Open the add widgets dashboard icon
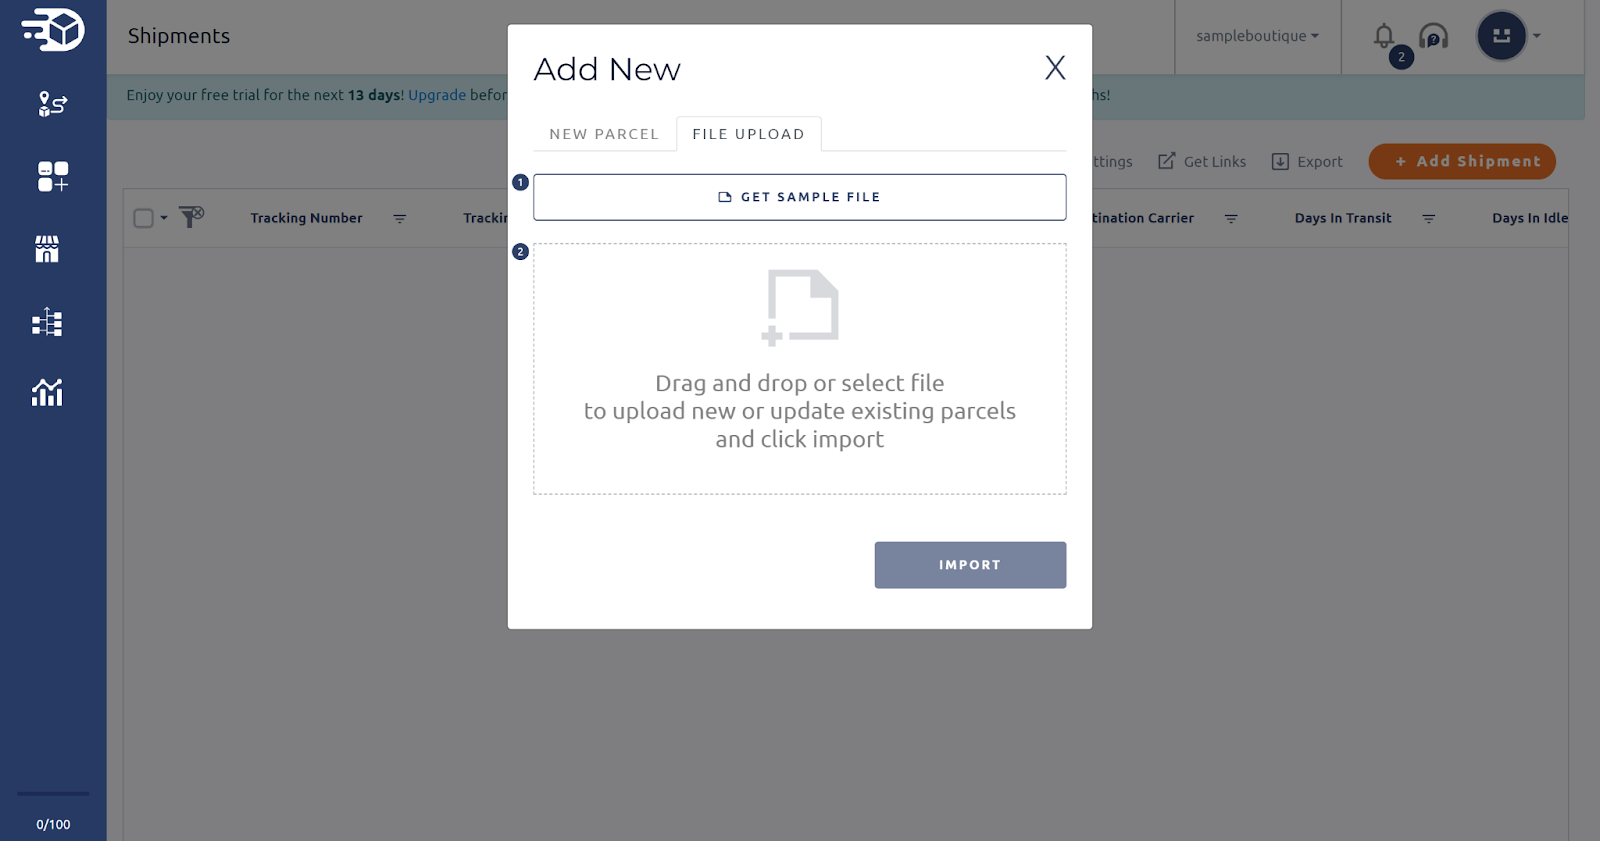The height and width of the screenshot is (841, 1600). coord(52,176)
